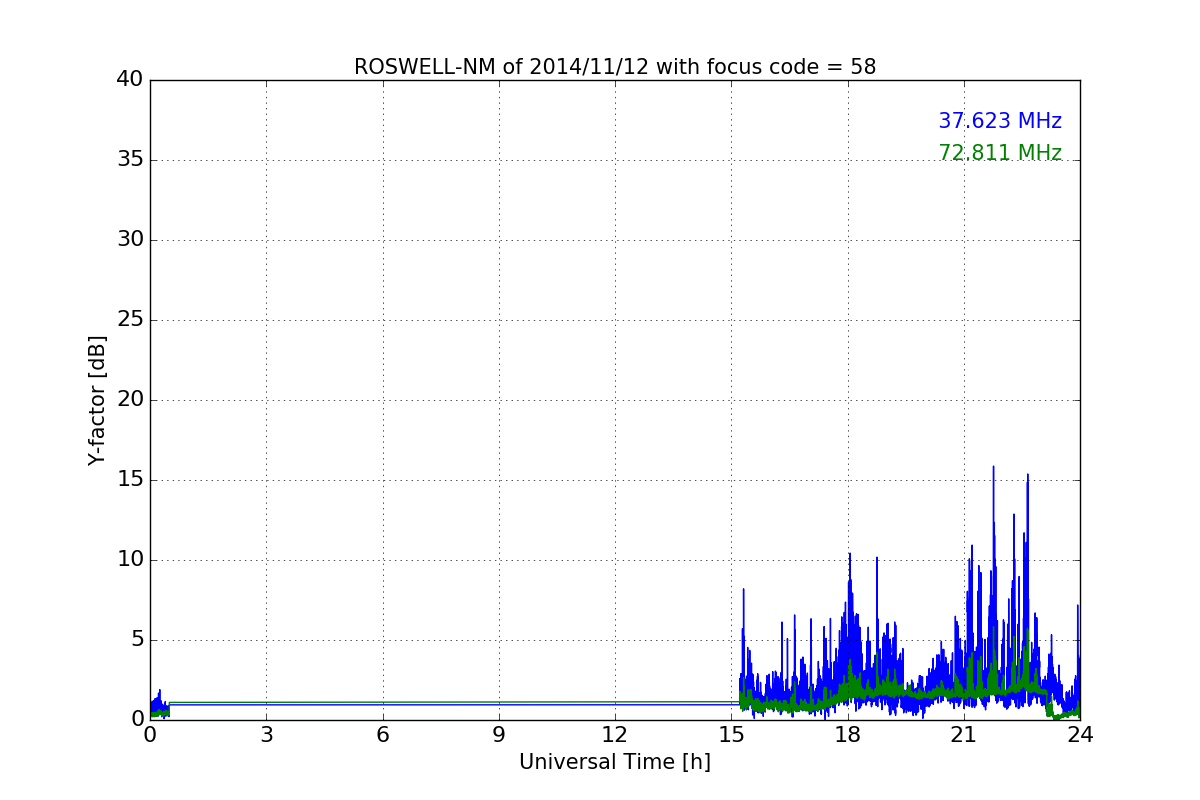Select the 37.623 MHz legend label
This screenshot has width=1200, height=800.
pyautogui.click(x=1000, y=121)
